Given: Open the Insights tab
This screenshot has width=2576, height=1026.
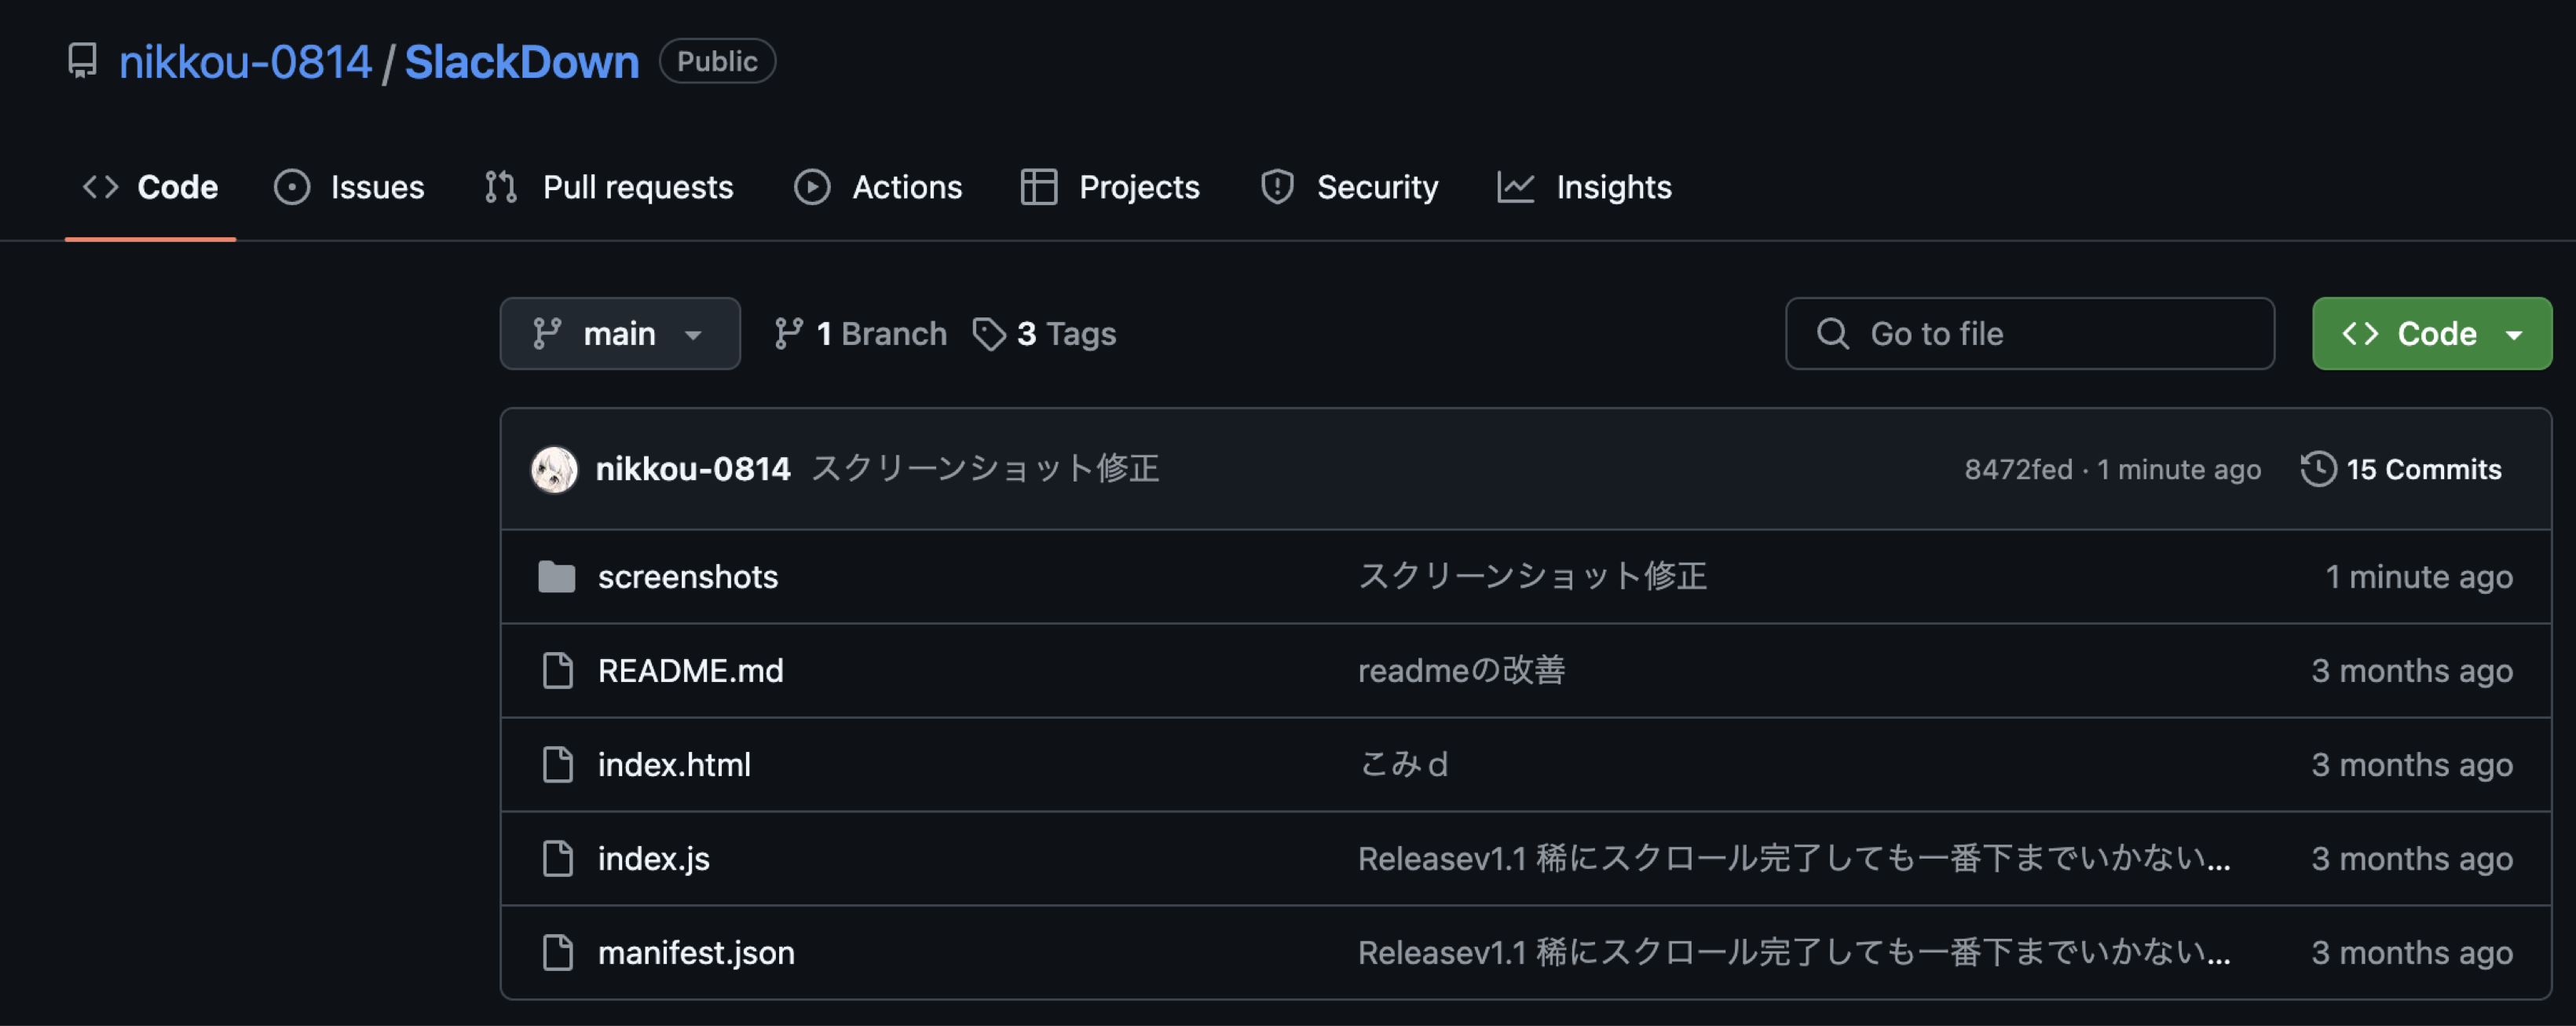Looking at the screenshot, I should point(1584,187).
